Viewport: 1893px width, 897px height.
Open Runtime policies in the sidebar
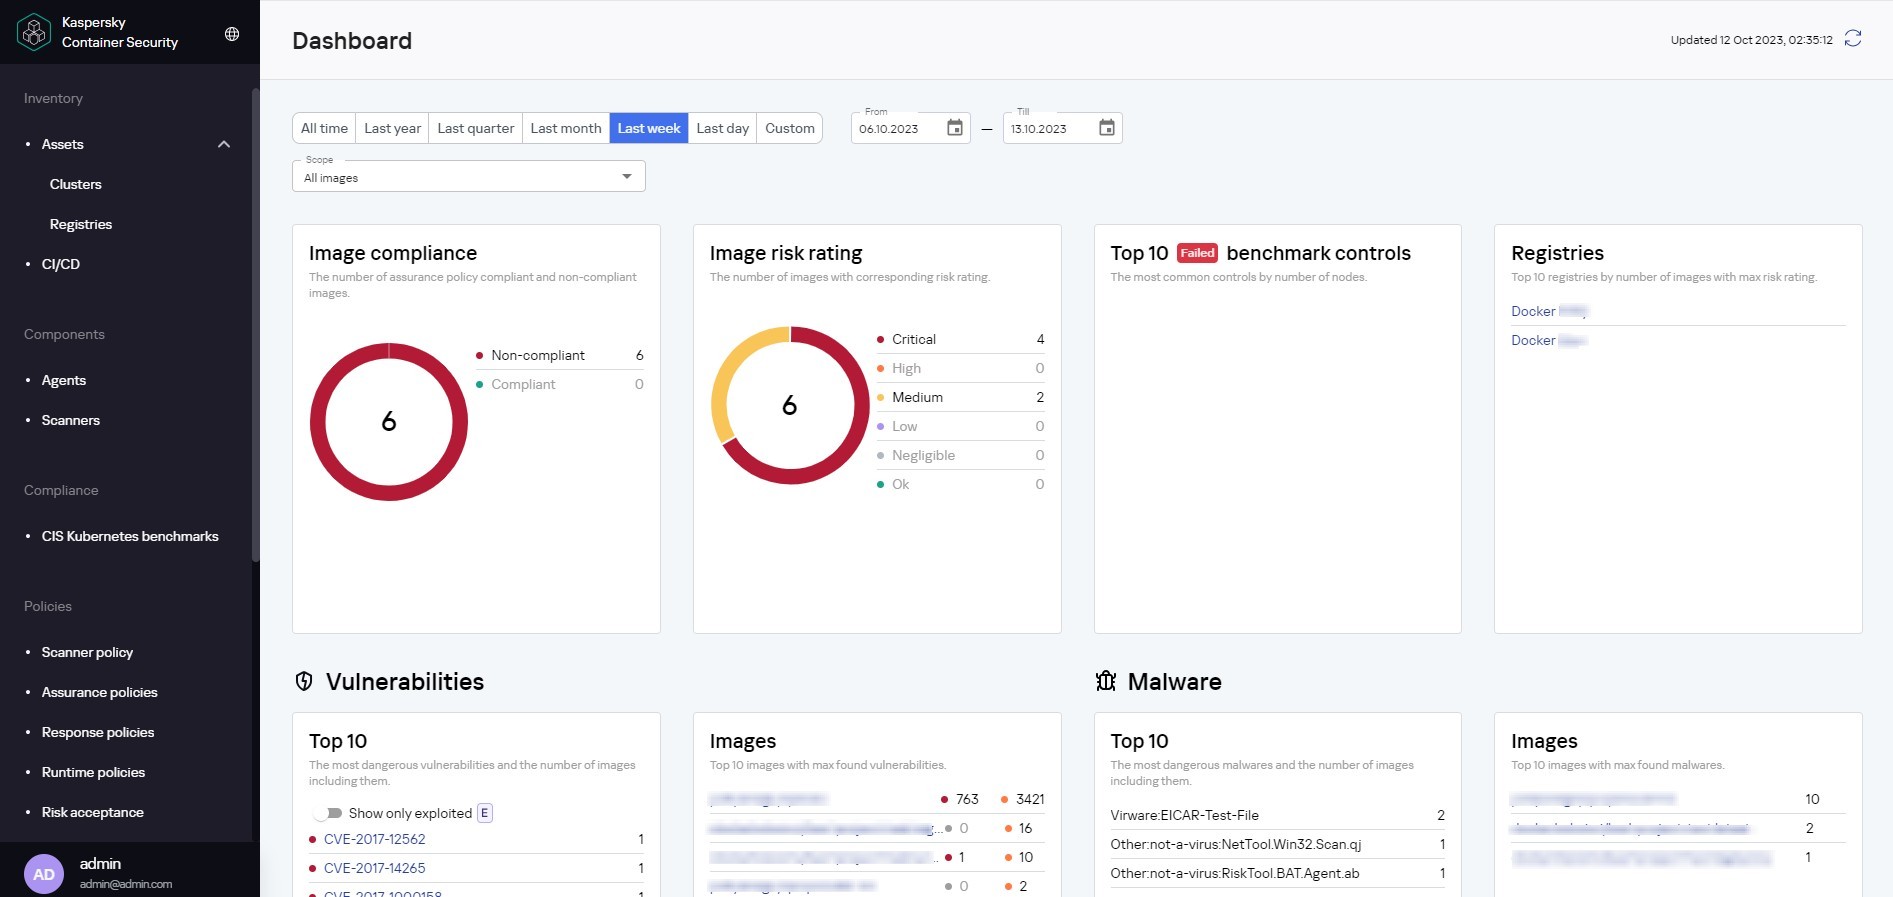[x=93, y=772]
